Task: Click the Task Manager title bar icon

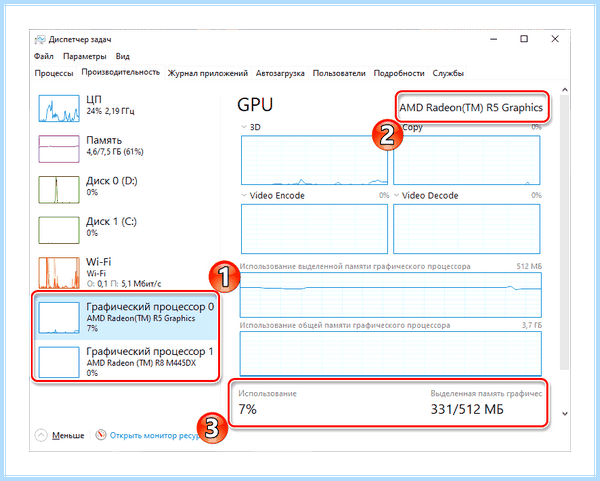Action: coord(40,39)
